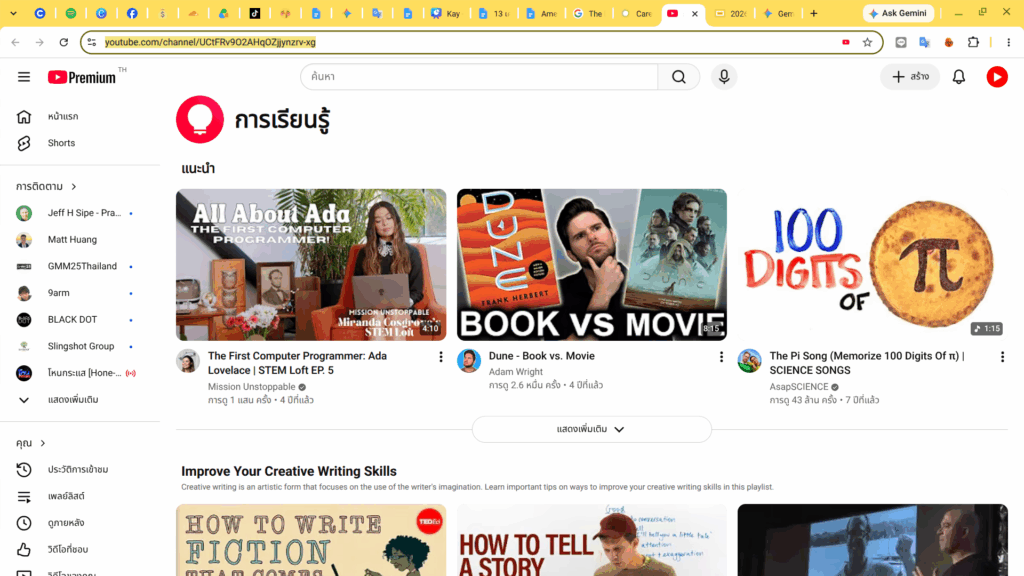Open the account avatar menu
Screen dimensions: 1024x576
[997, 77]
